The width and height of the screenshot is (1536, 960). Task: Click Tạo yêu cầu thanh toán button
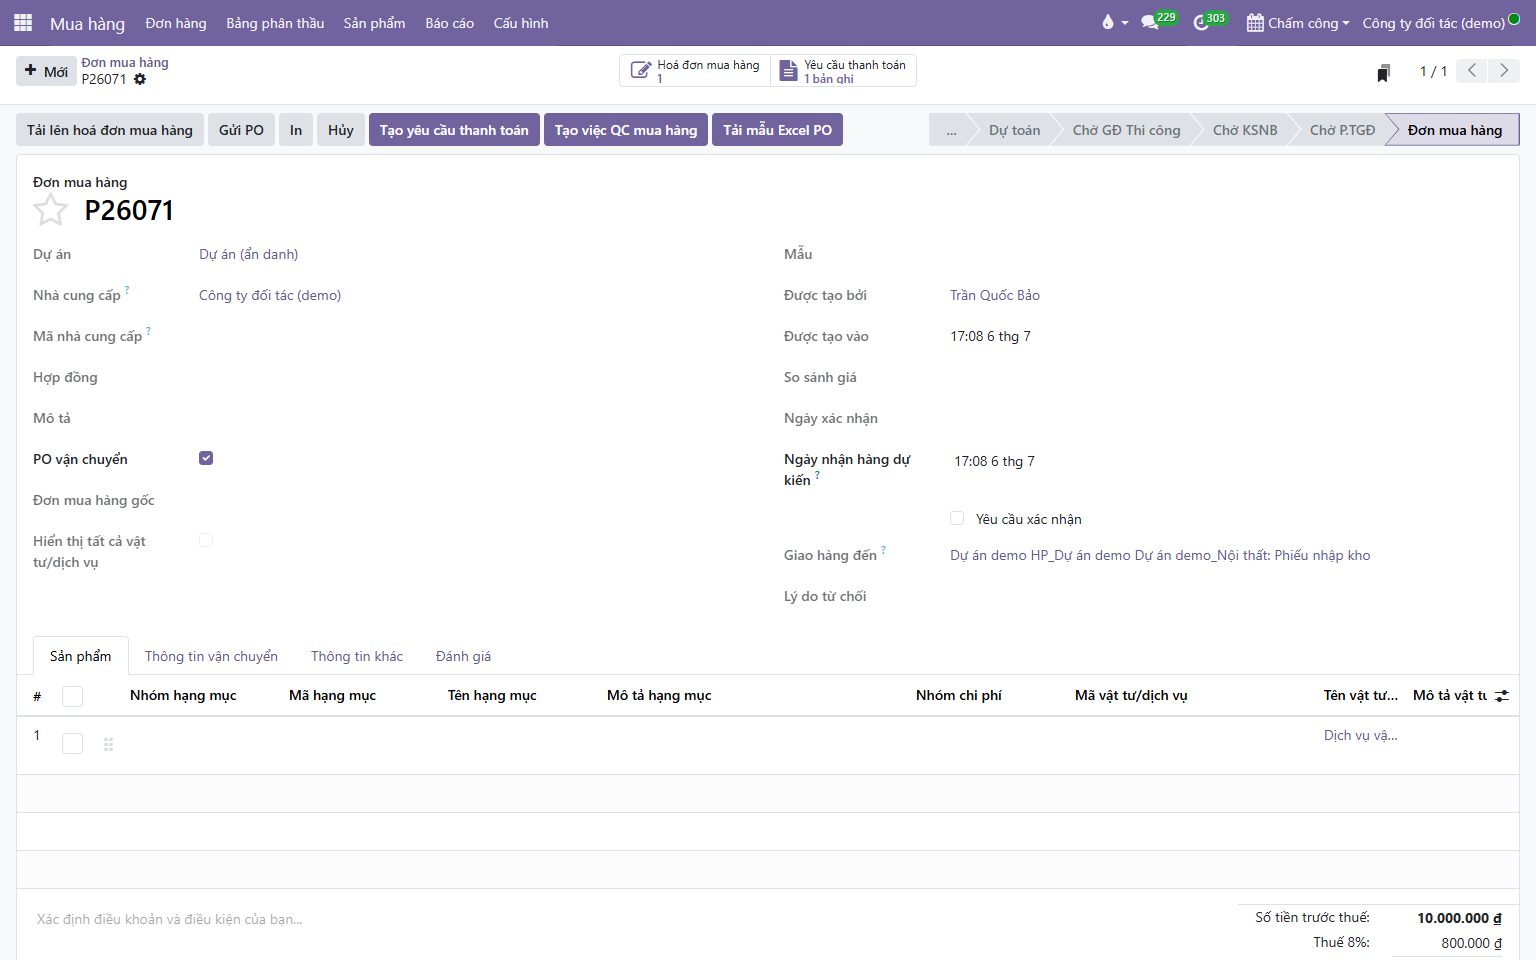click(x=454, y=130)
